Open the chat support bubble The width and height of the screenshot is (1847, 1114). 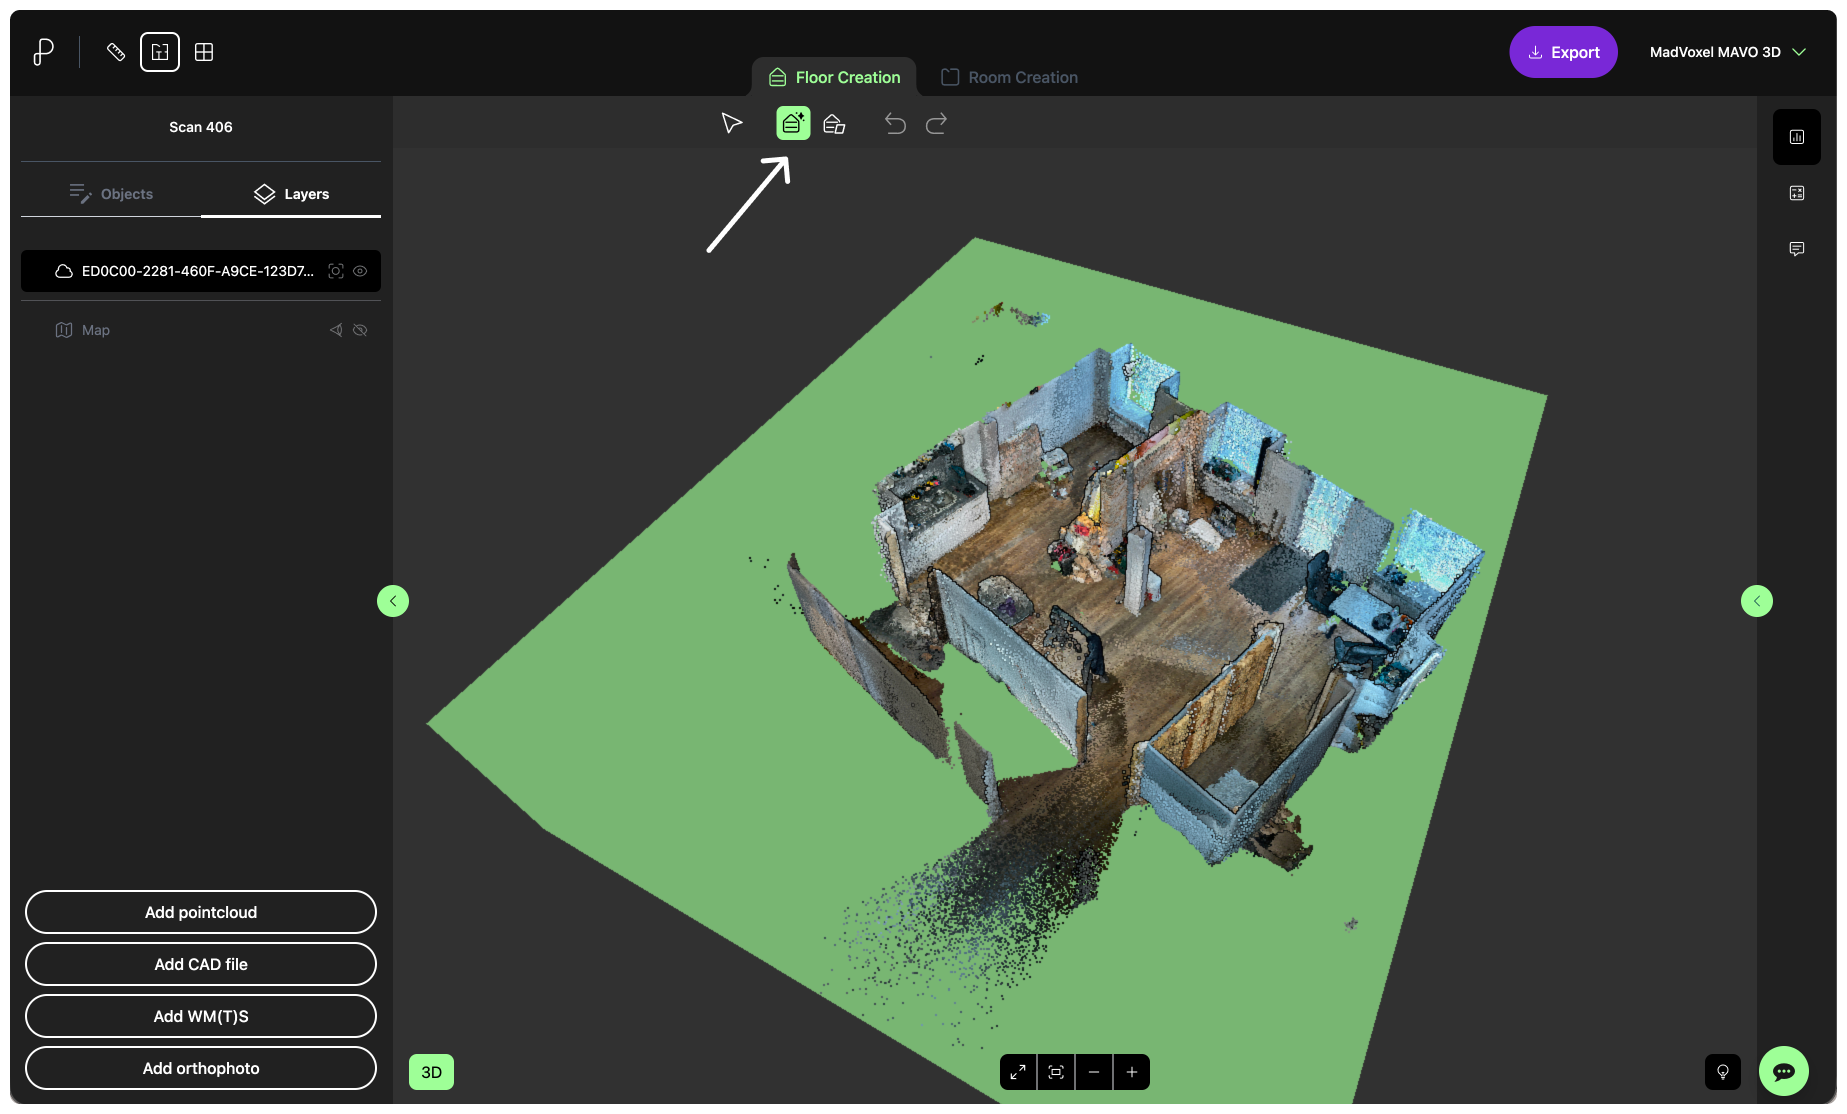point(1783,1071)
